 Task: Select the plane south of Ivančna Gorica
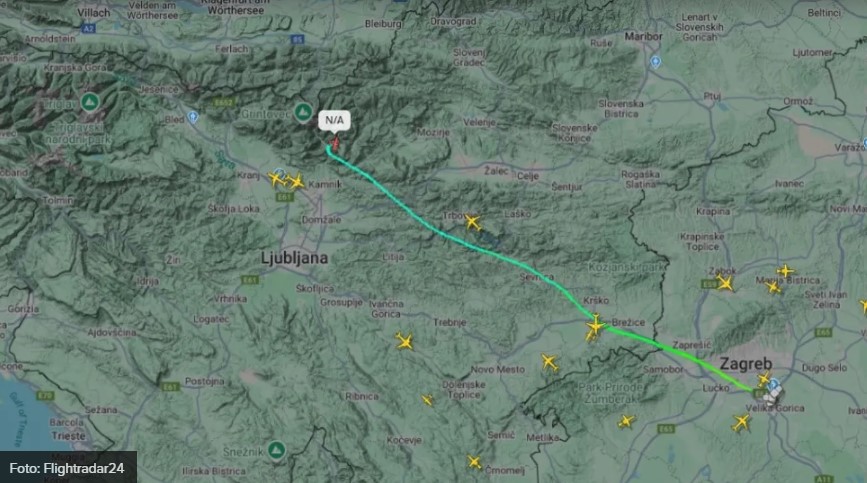click(405, 342)
